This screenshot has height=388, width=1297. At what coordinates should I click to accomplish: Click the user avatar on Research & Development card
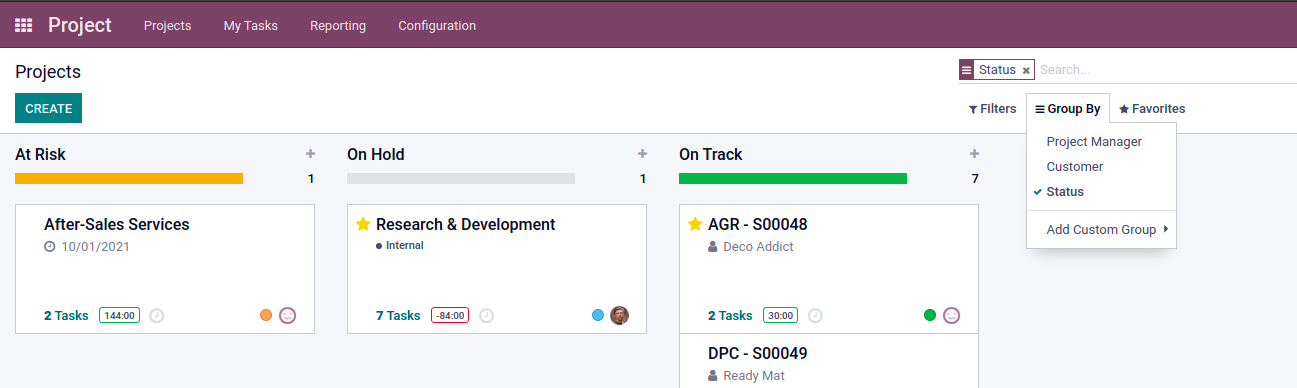[x=620, y=315]
